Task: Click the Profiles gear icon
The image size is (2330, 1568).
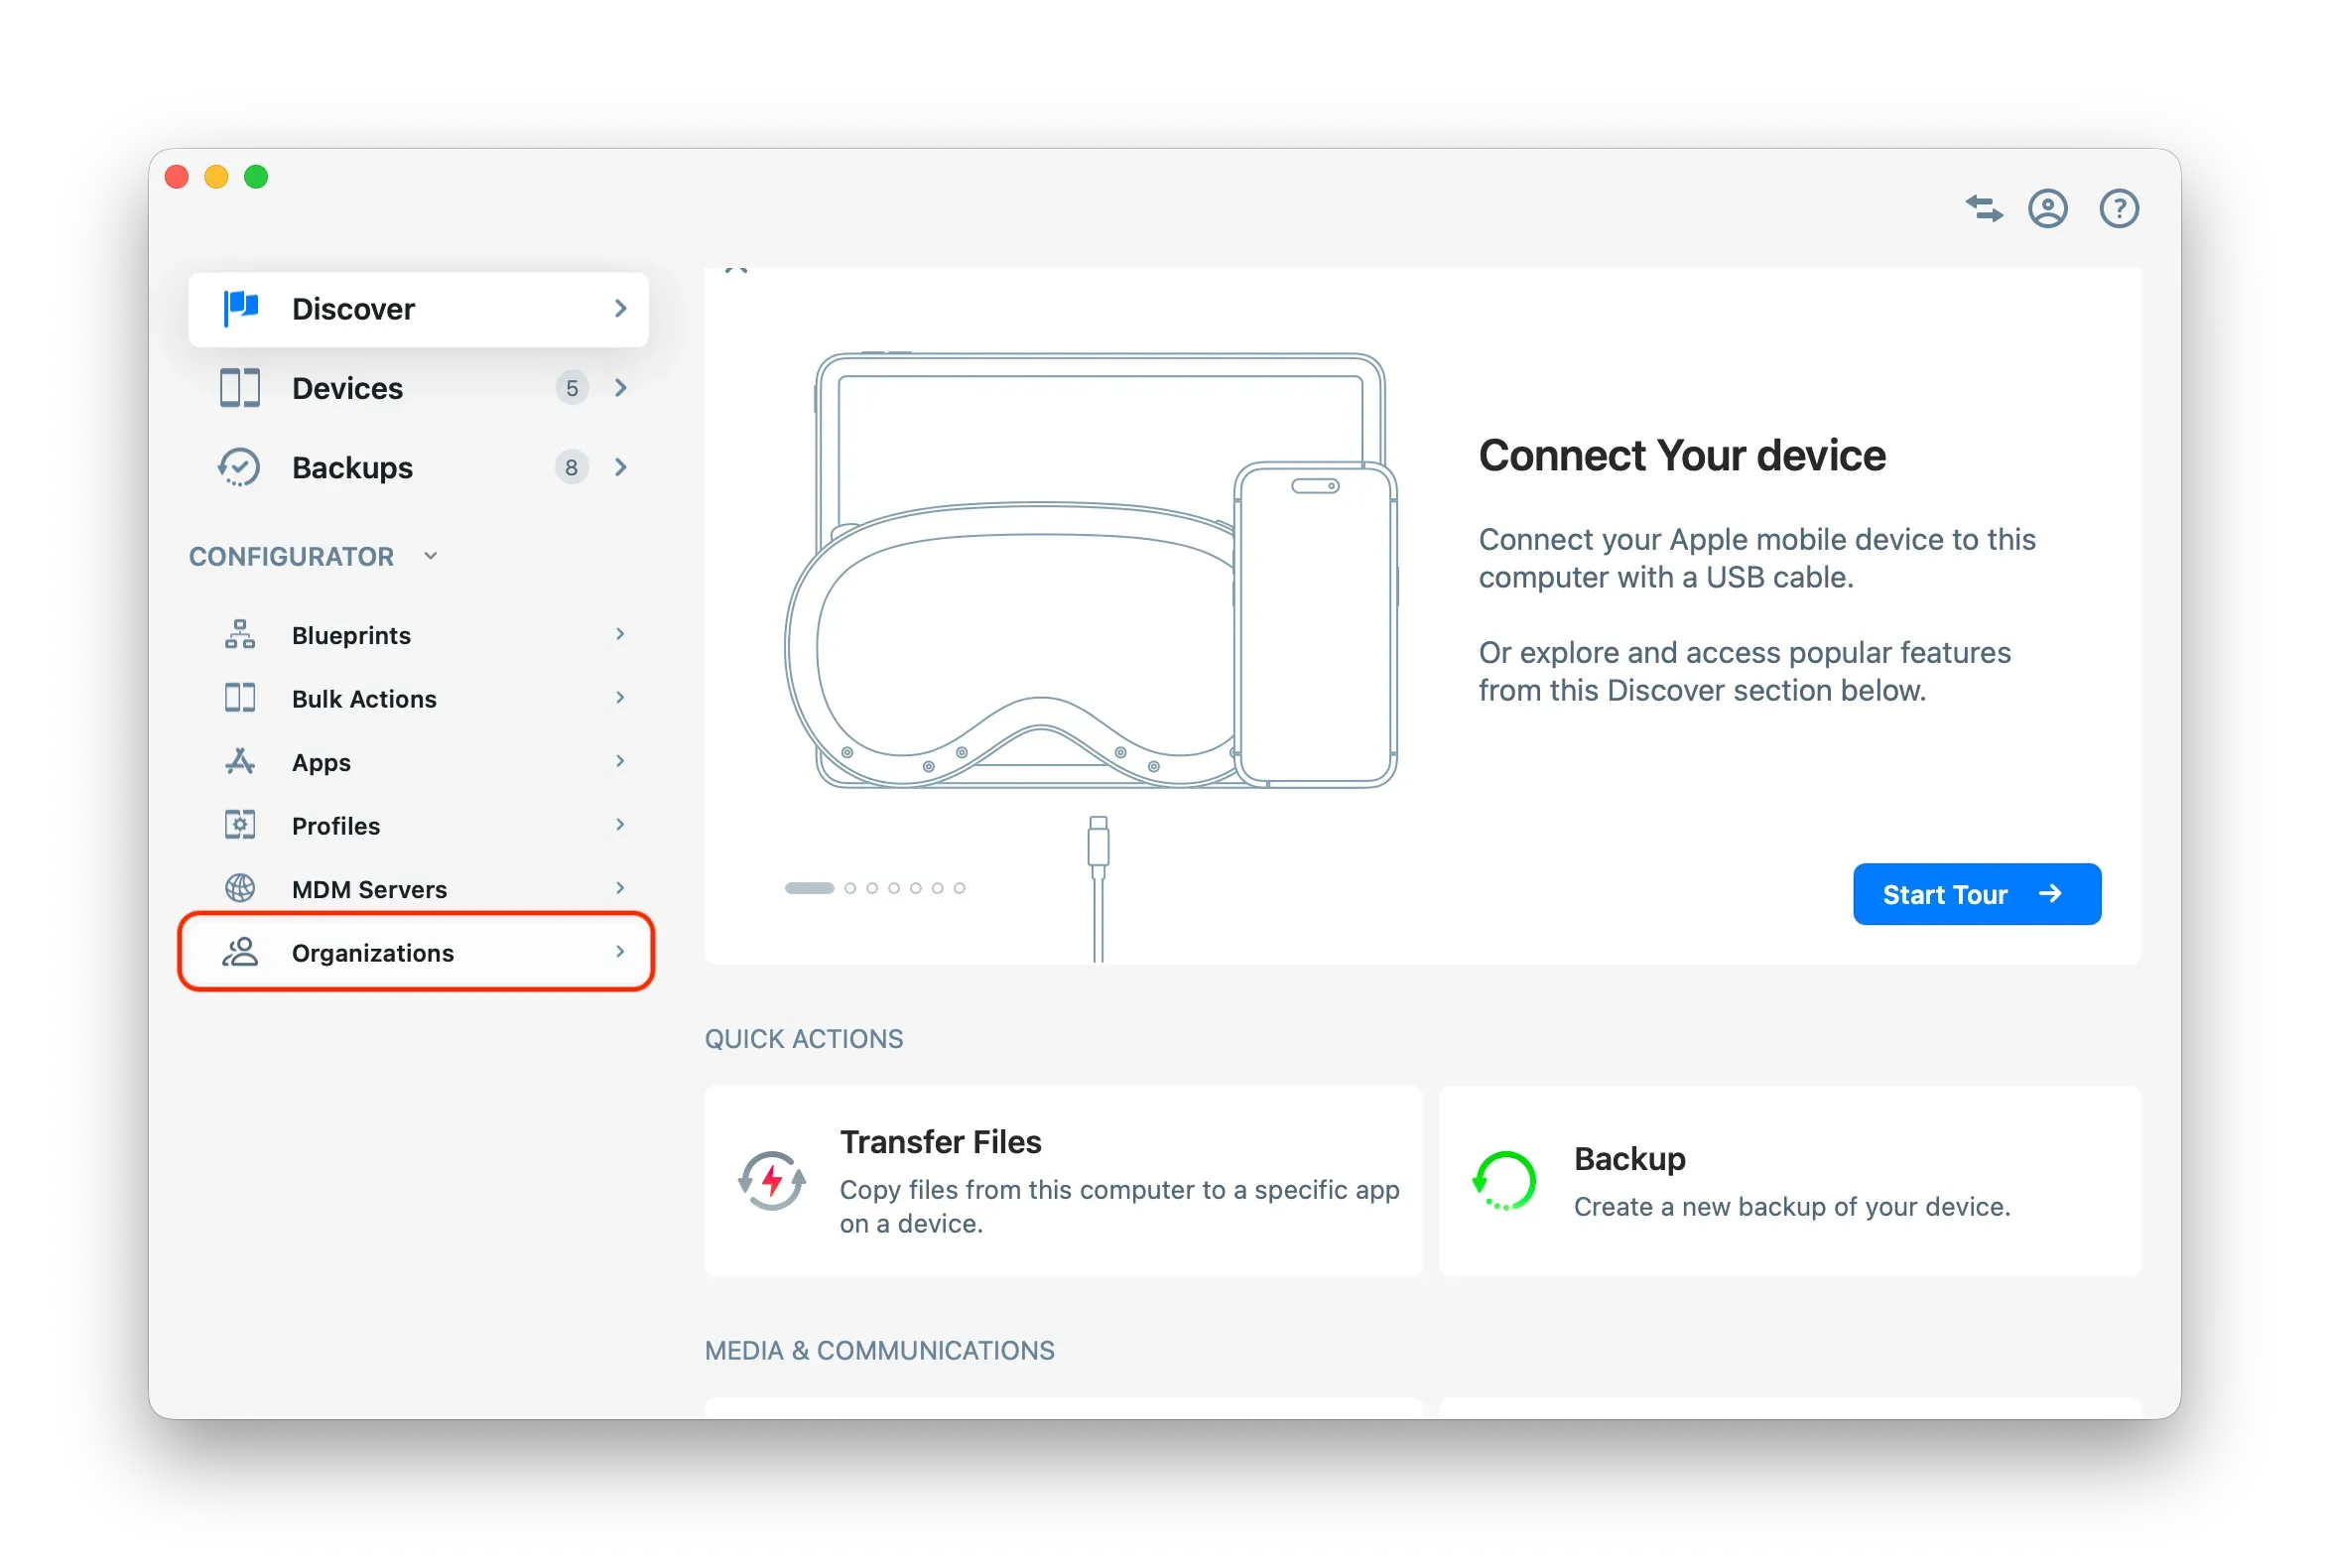Action: point(240,825)
